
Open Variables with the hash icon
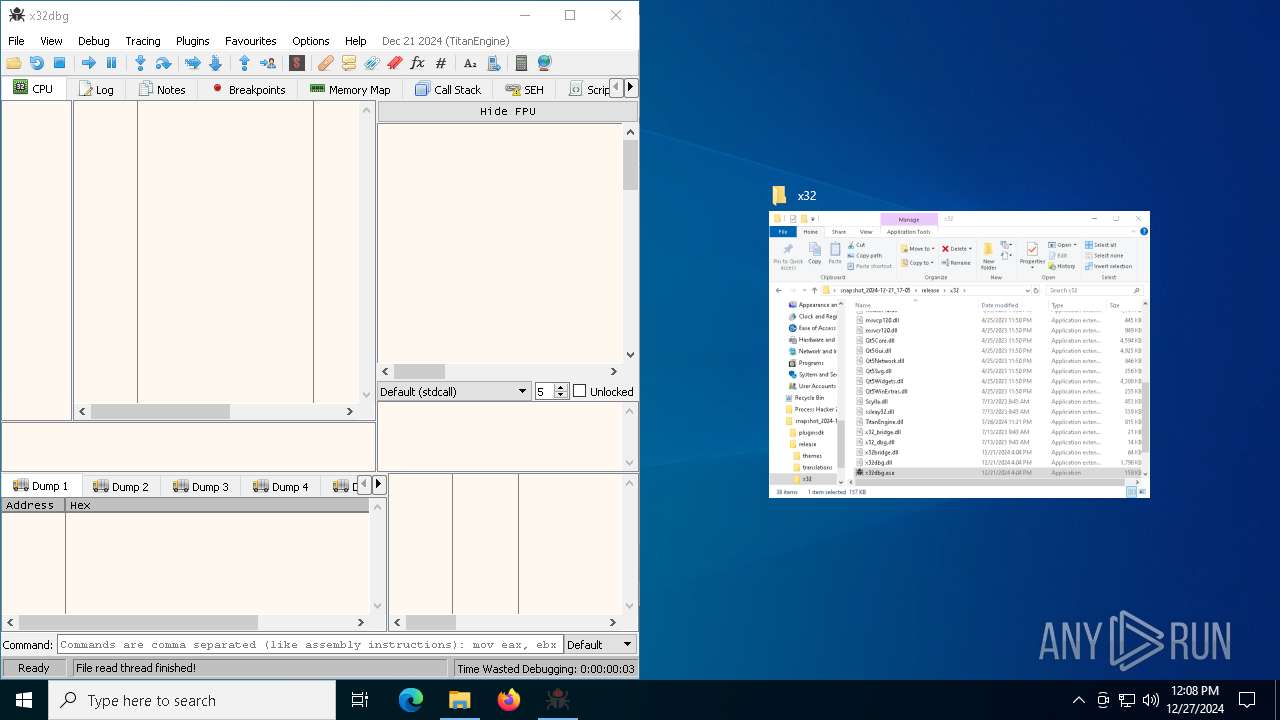click(x=441, y=63)
